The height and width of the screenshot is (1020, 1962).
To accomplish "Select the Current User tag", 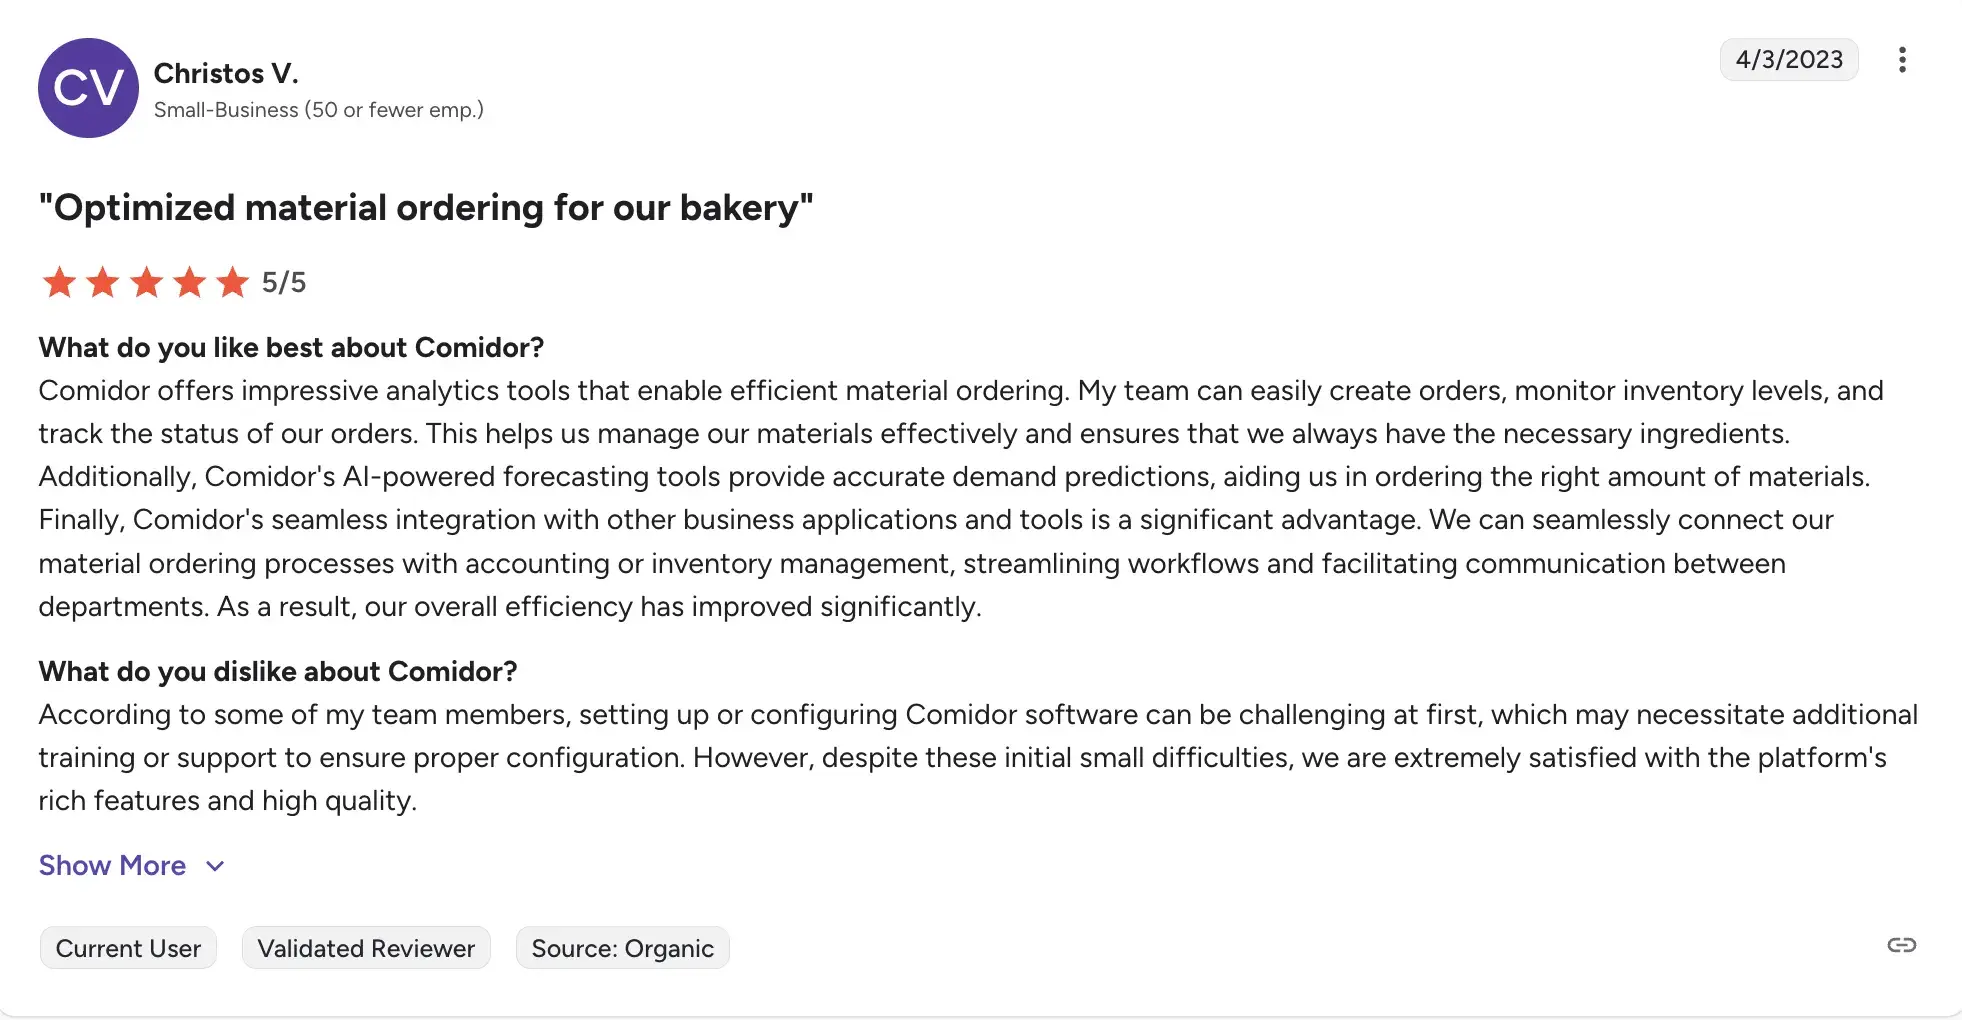I will pyautogui.click(x=128, y=948).
